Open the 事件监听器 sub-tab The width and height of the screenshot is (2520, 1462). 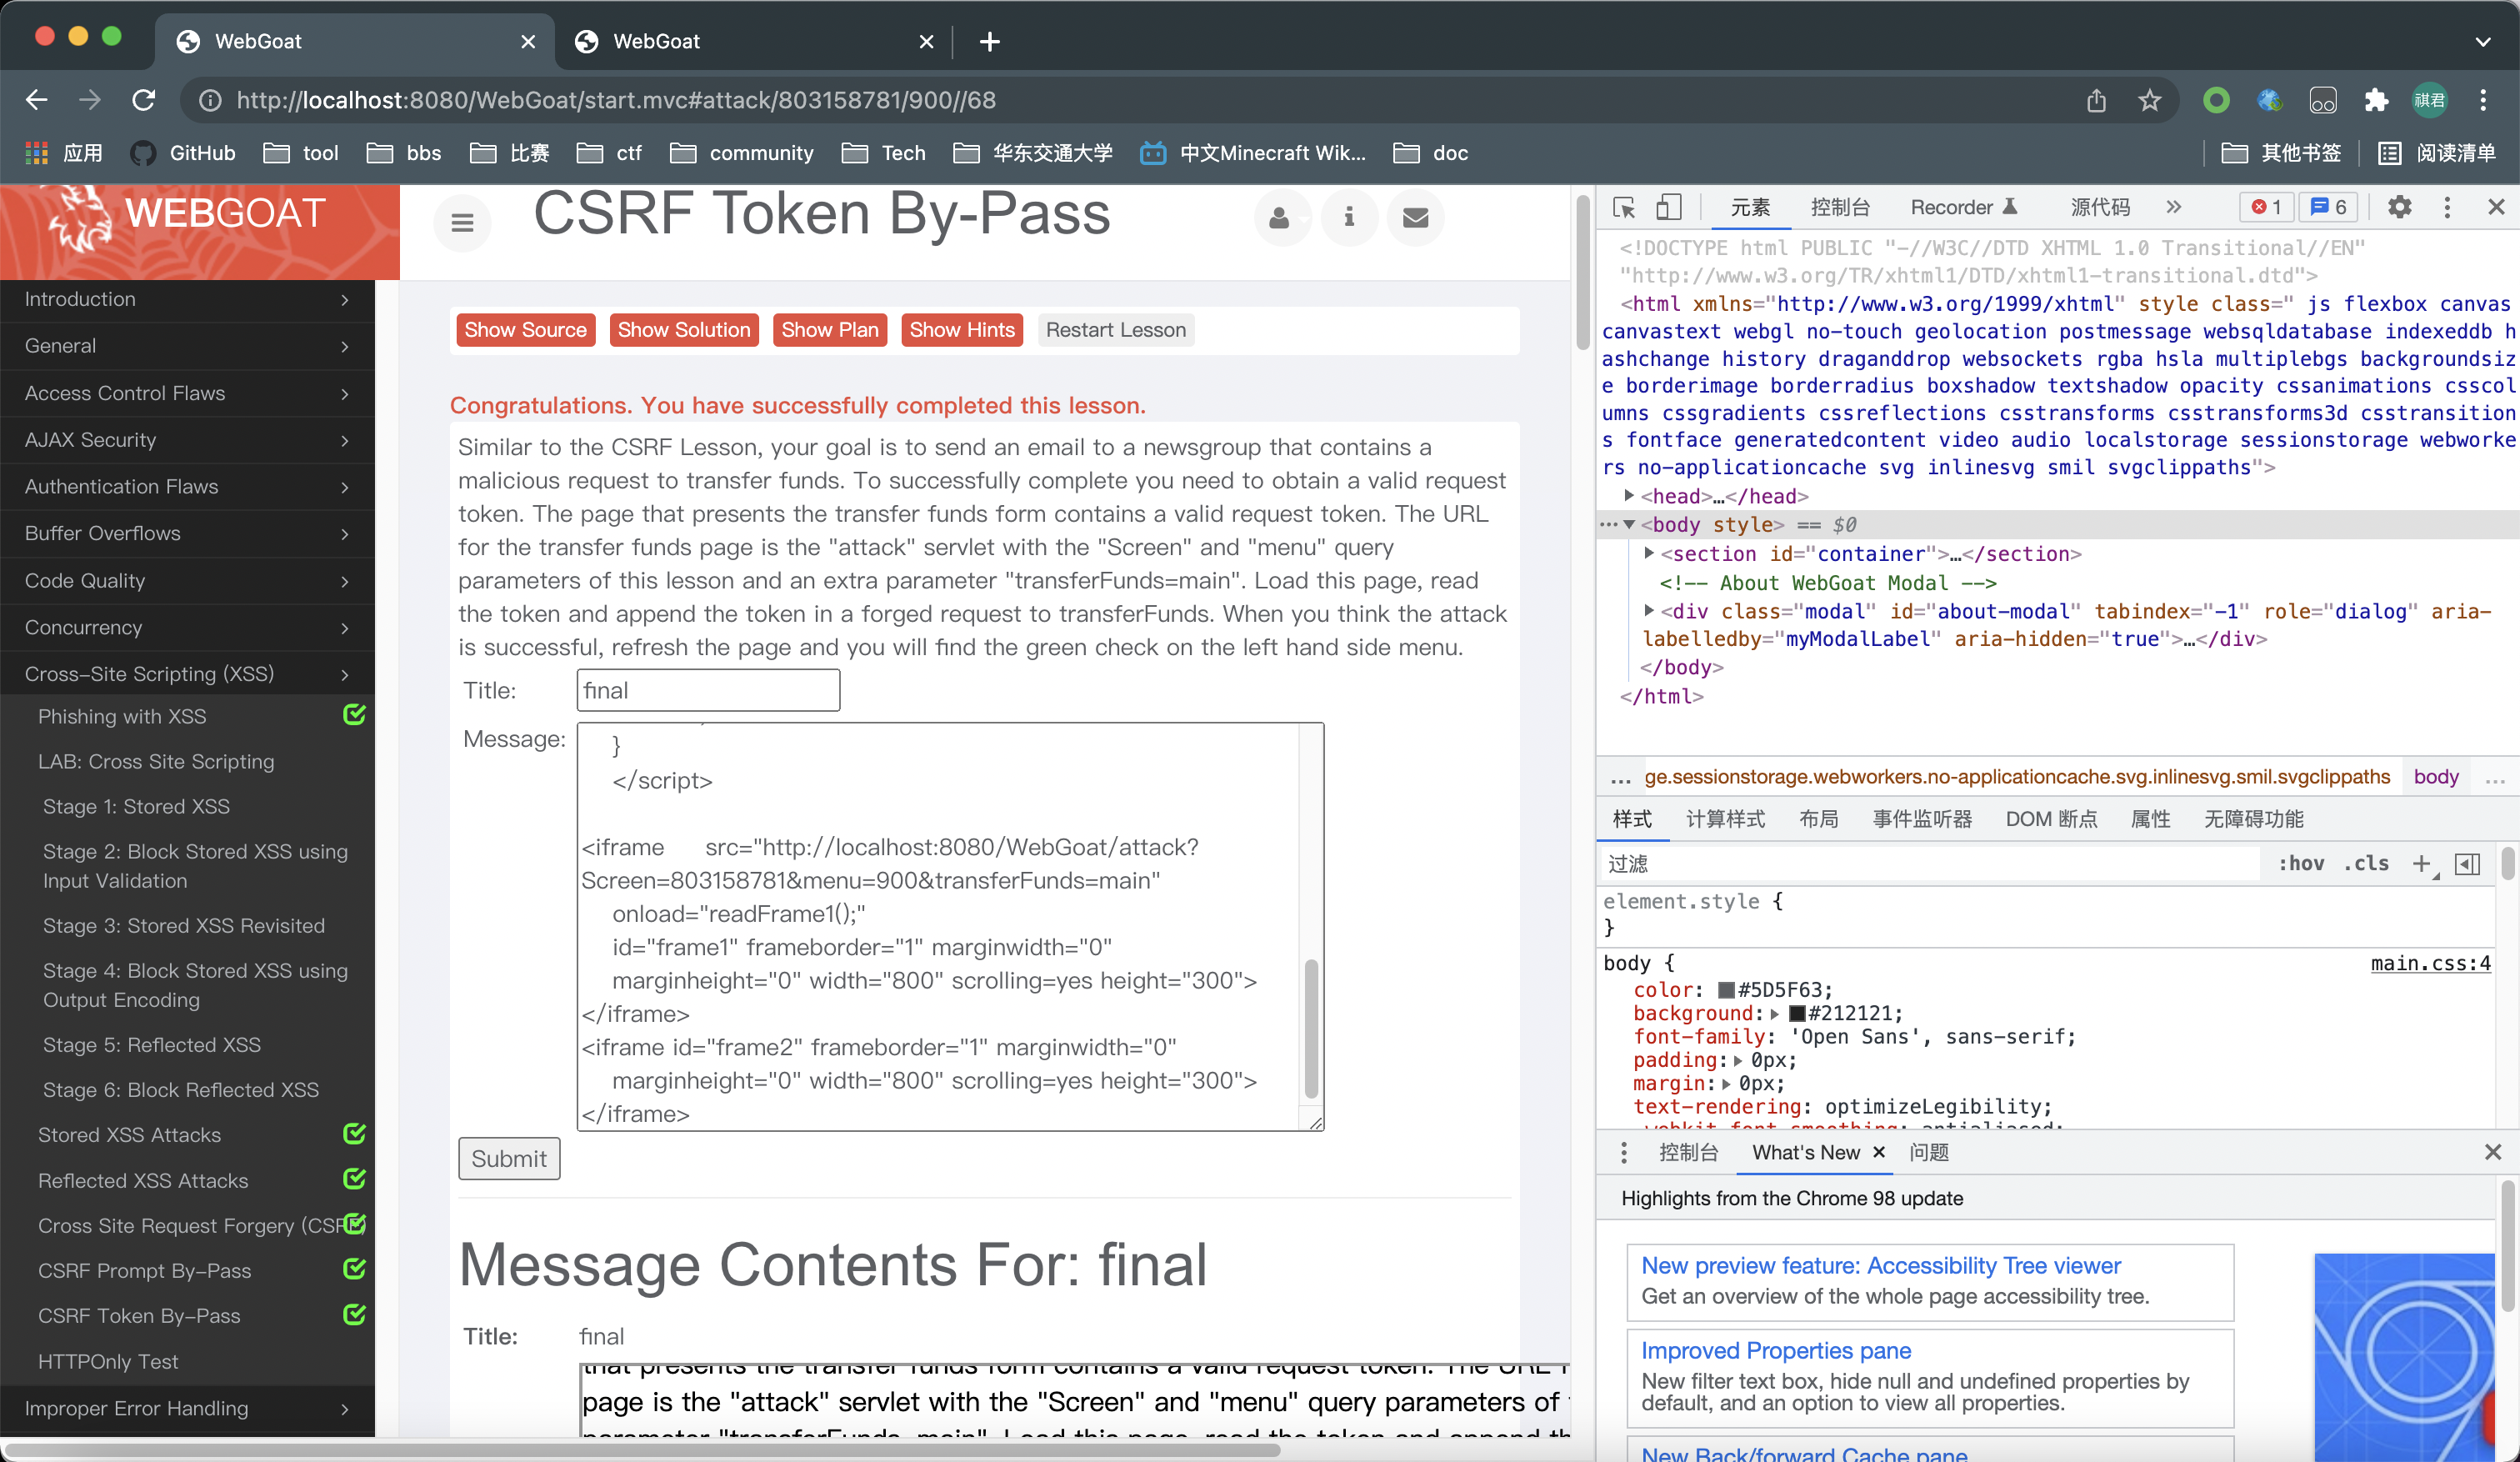[1922, 819]
